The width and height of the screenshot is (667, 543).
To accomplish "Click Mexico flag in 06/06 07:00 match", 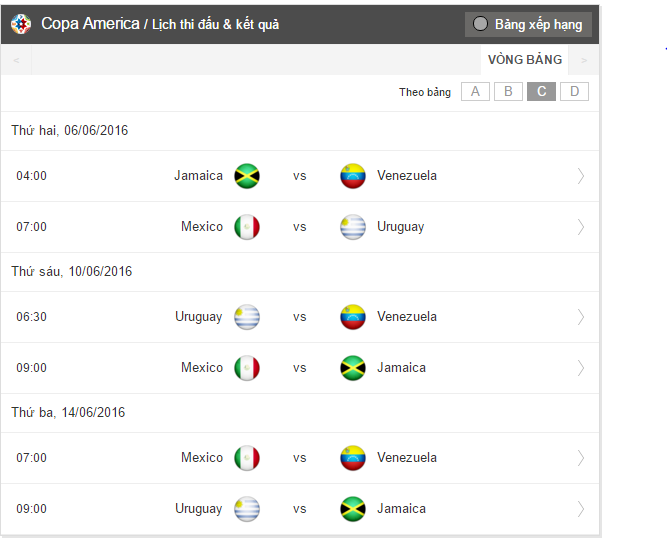I will tap(247, 227).
